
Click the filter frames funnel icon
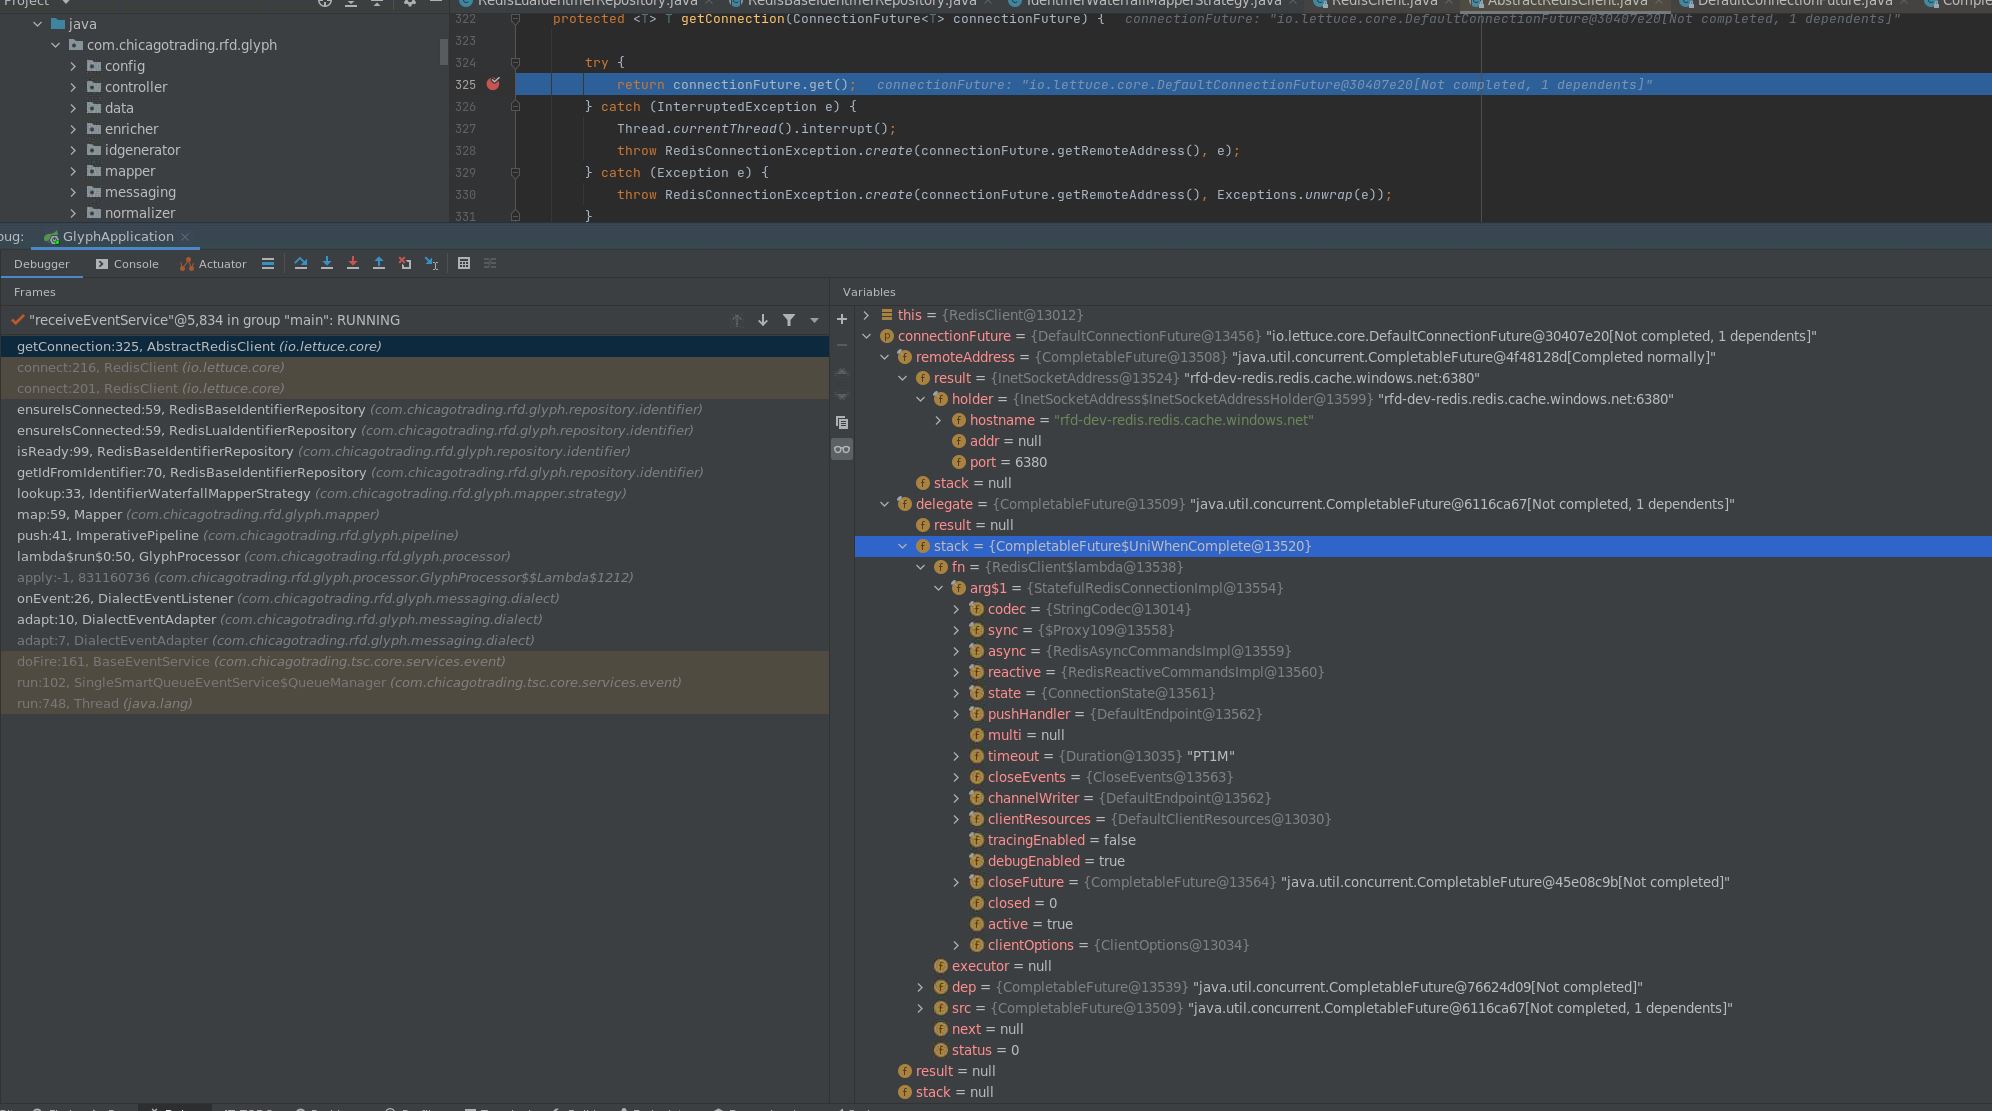point(789,320)
